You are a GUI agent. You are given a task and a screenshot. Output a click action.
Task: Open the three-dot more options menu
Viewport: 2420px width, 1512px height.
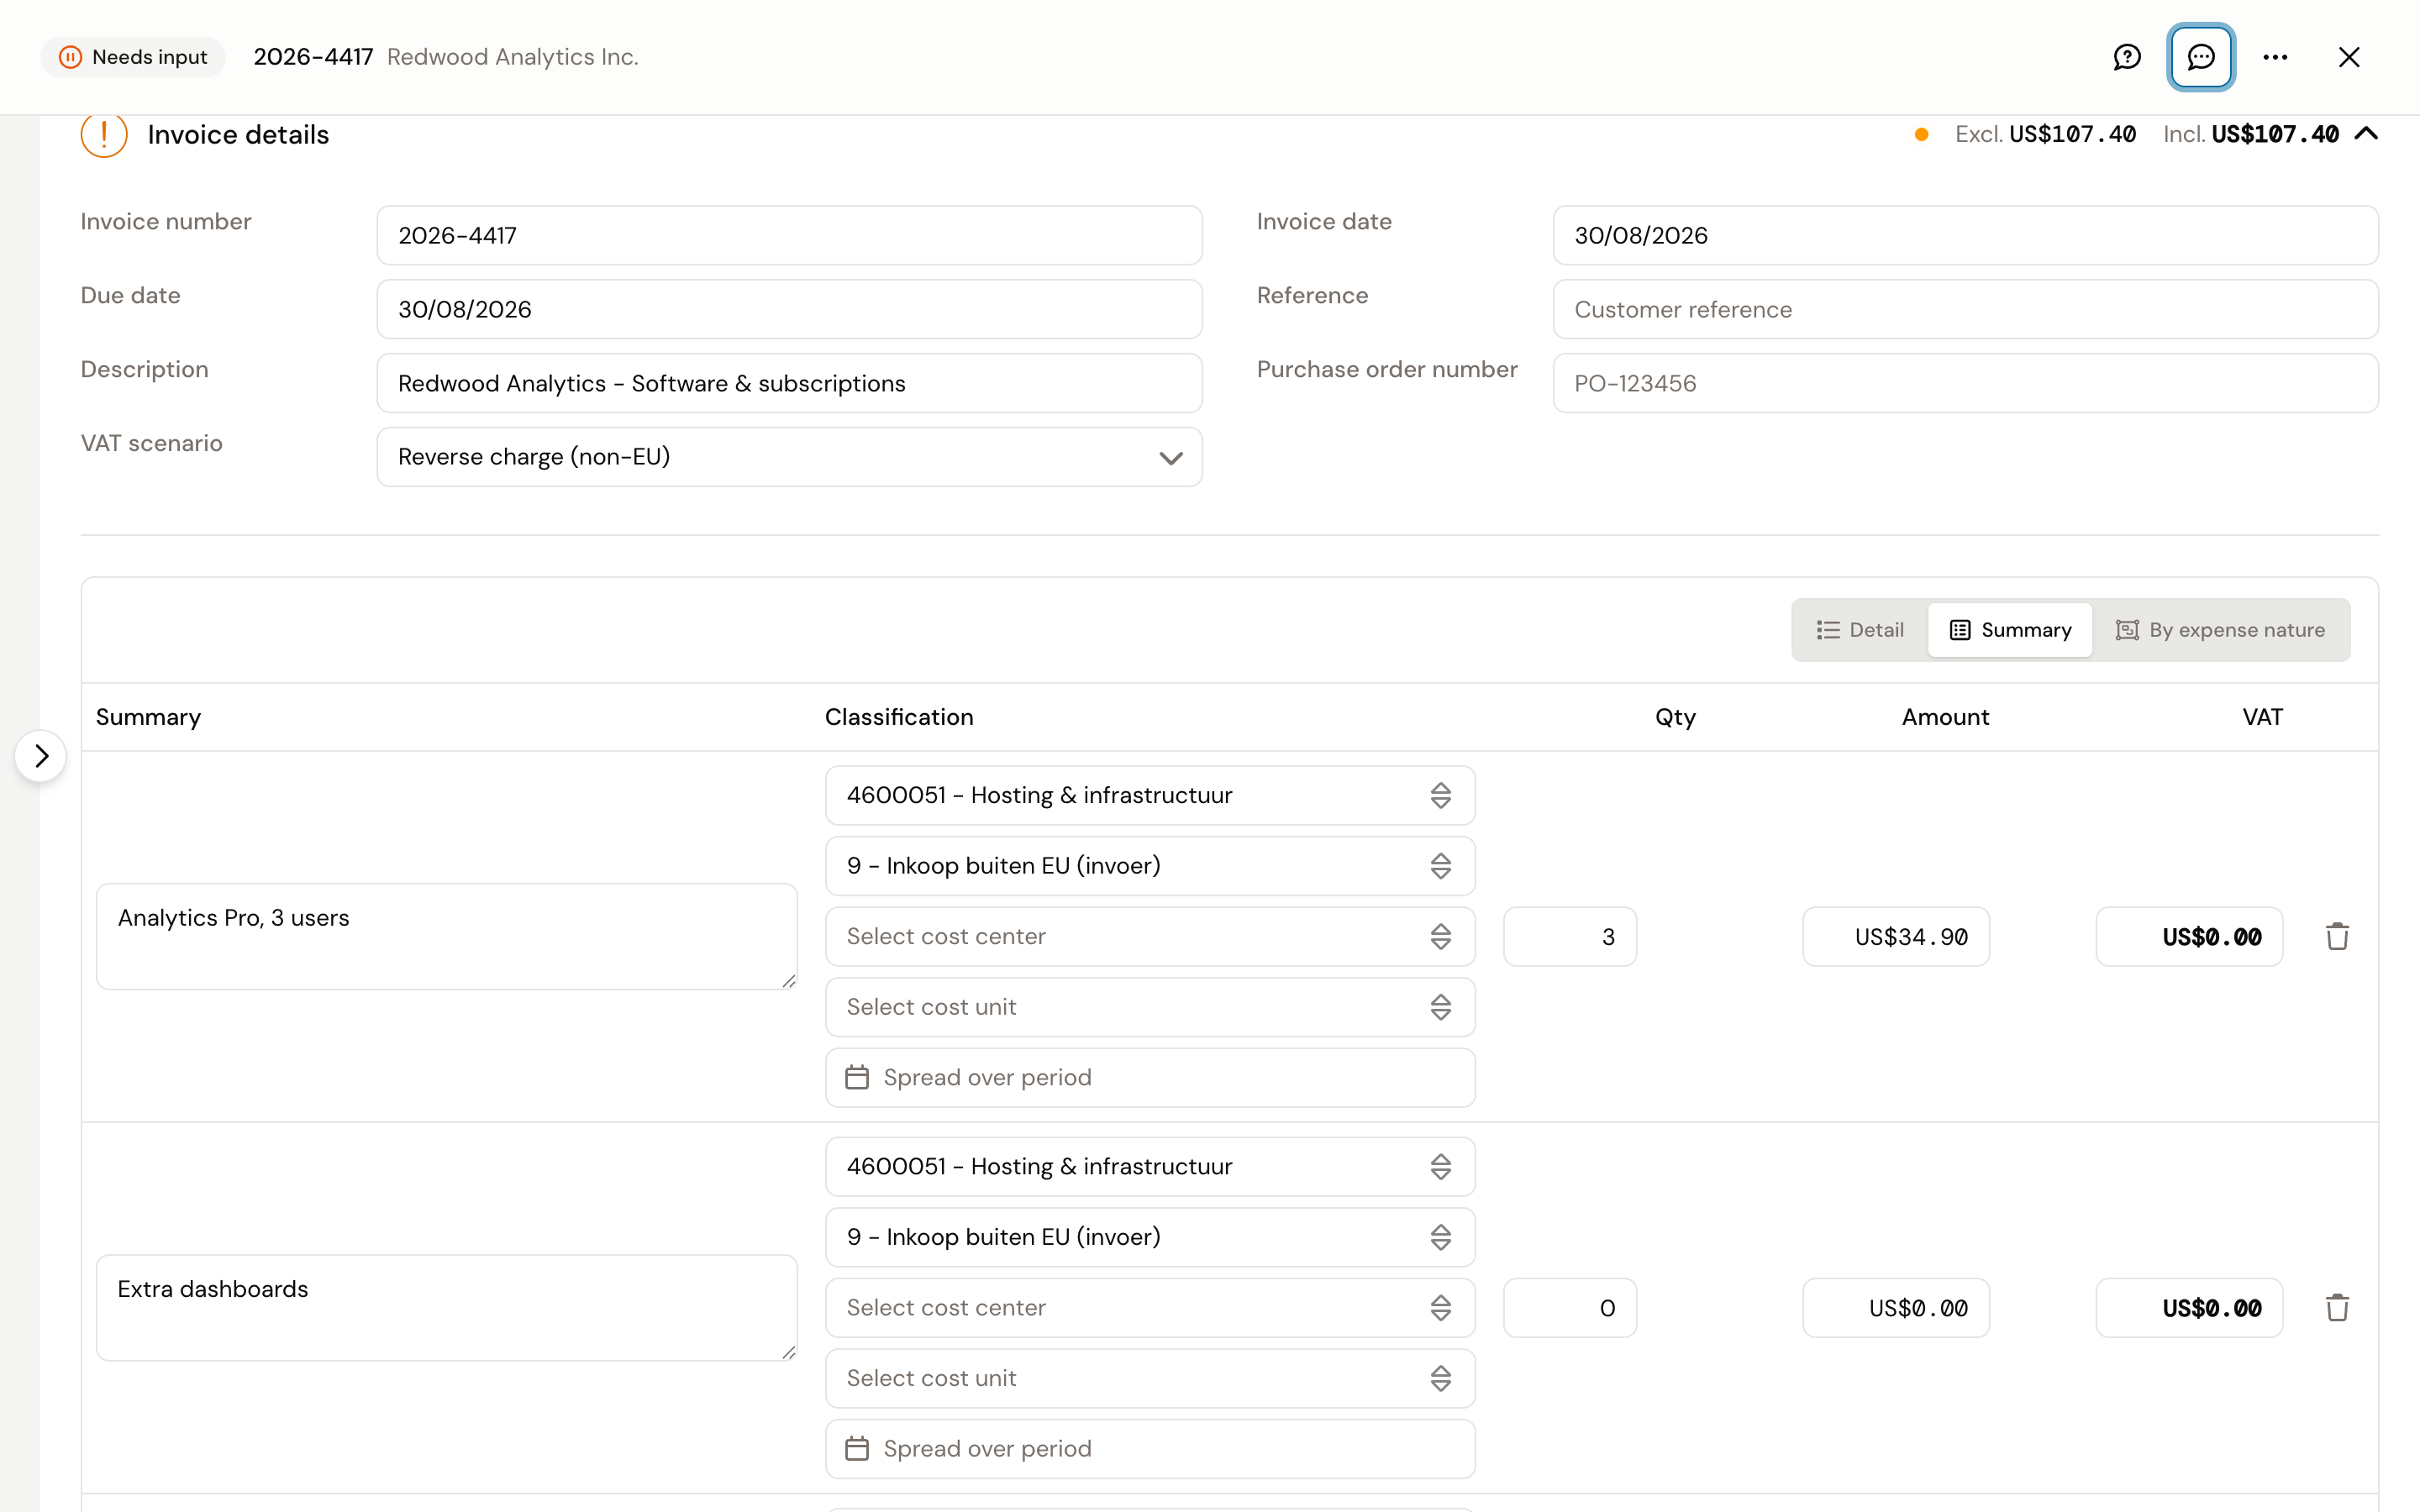point(2275,57)
